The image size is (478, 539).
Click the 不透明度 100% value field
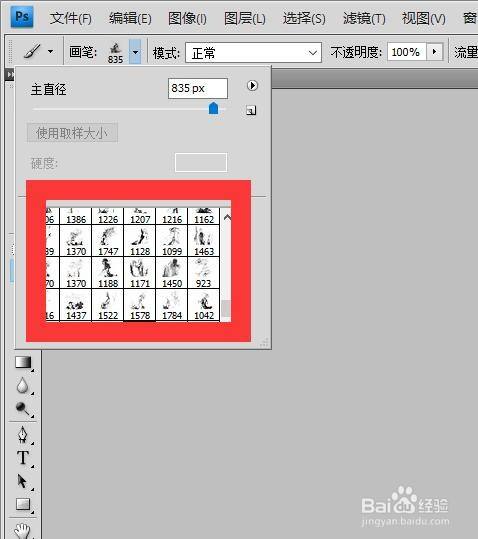407,52
